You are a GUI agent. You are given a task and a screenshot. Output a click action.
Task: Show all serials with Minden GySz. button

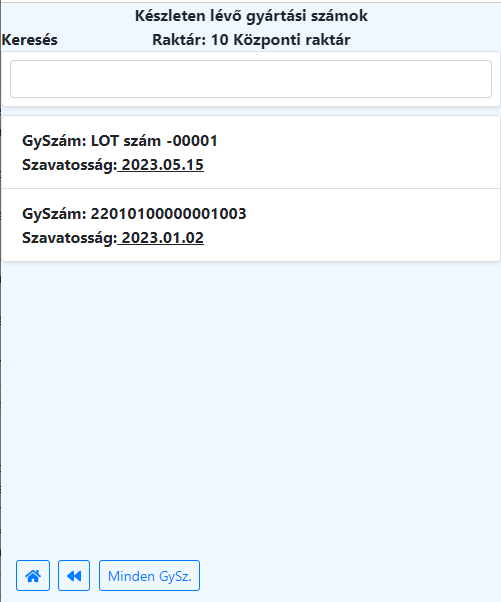click(149, 576)
